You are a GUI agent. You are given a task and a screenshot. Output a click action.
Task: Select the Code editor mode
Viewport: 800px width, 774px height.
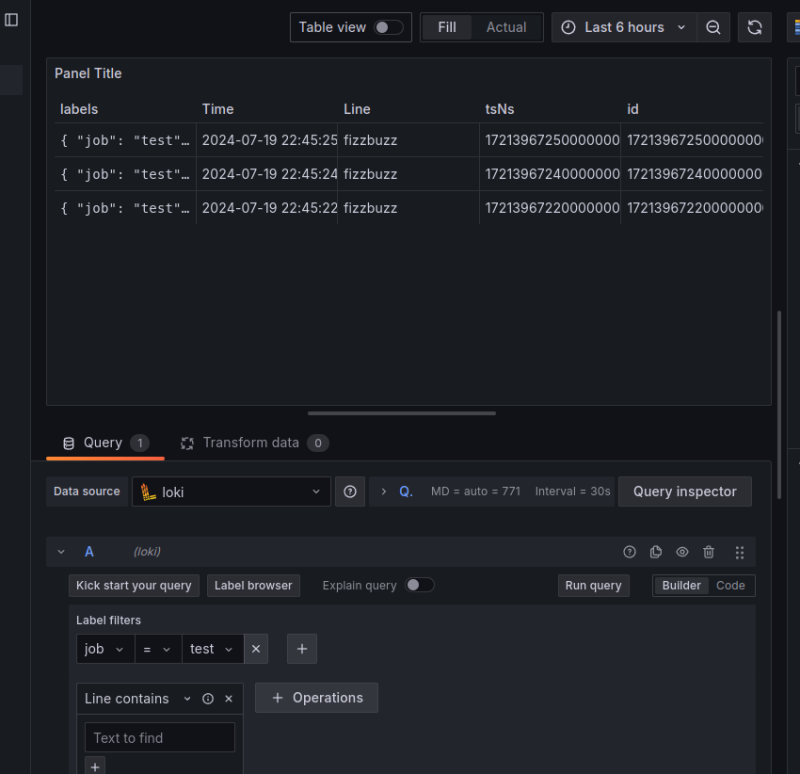pyautogui.click(x=730, y=586)
